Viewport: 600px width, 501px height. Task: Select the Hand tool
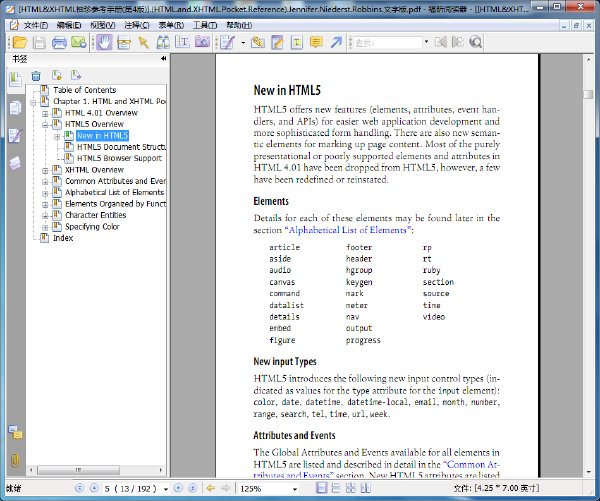(x=104, y=42)
